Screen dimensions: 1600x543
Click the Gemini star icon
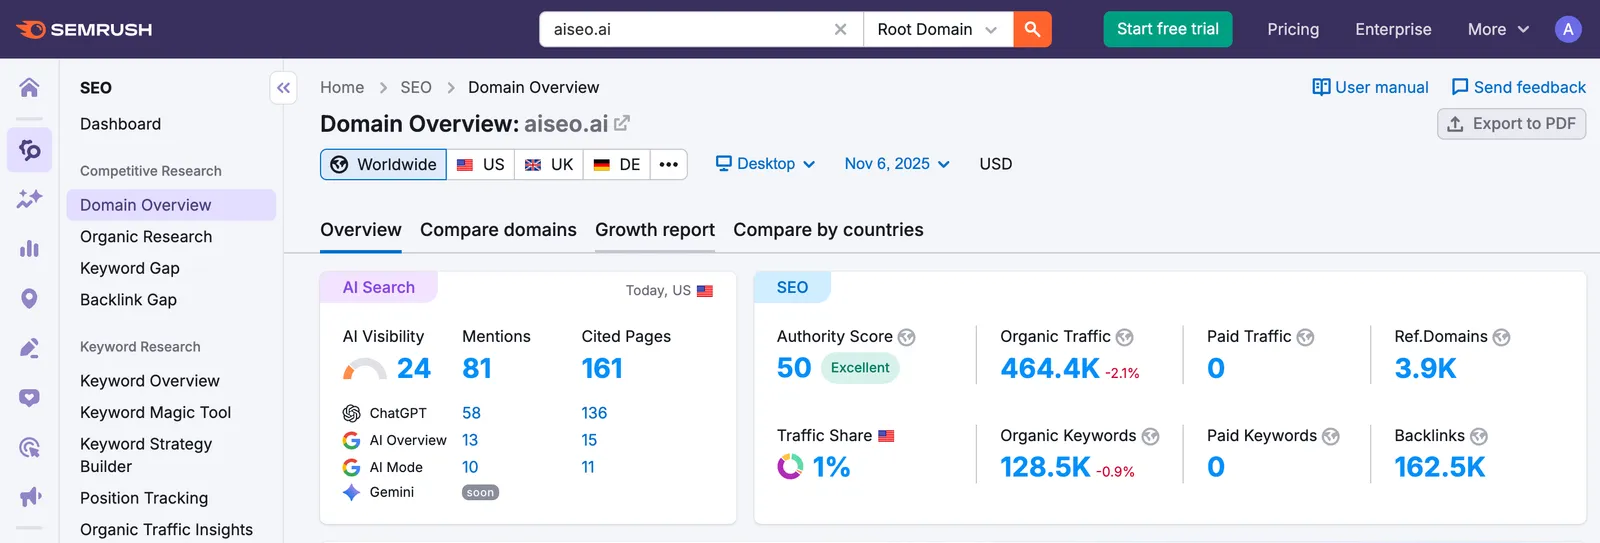tap(351, 492)
